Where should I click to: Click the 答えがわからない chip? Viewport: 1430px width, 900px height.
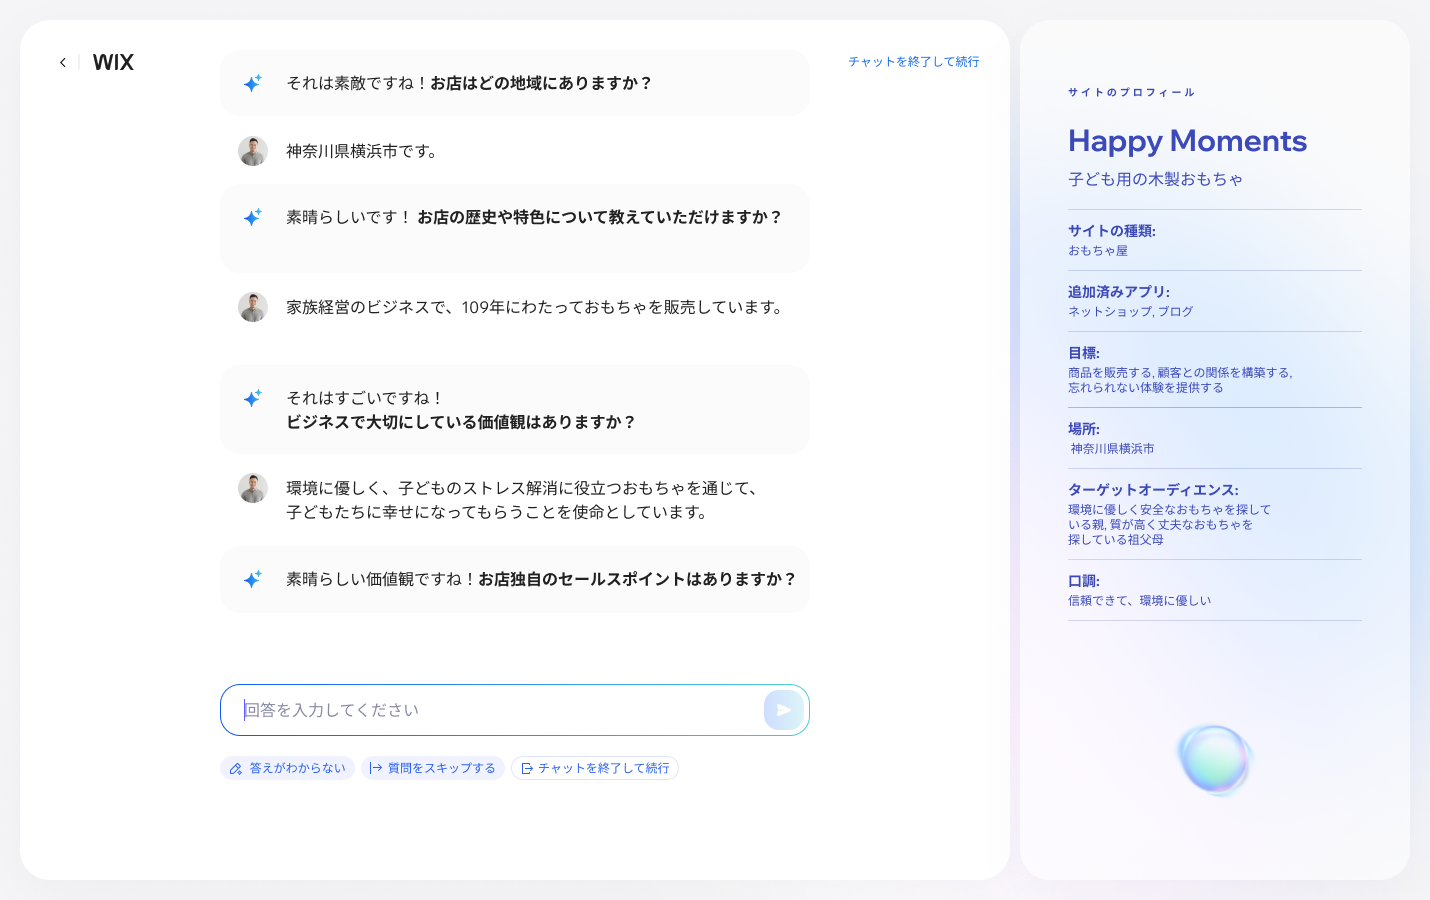[x=288, y=768]
